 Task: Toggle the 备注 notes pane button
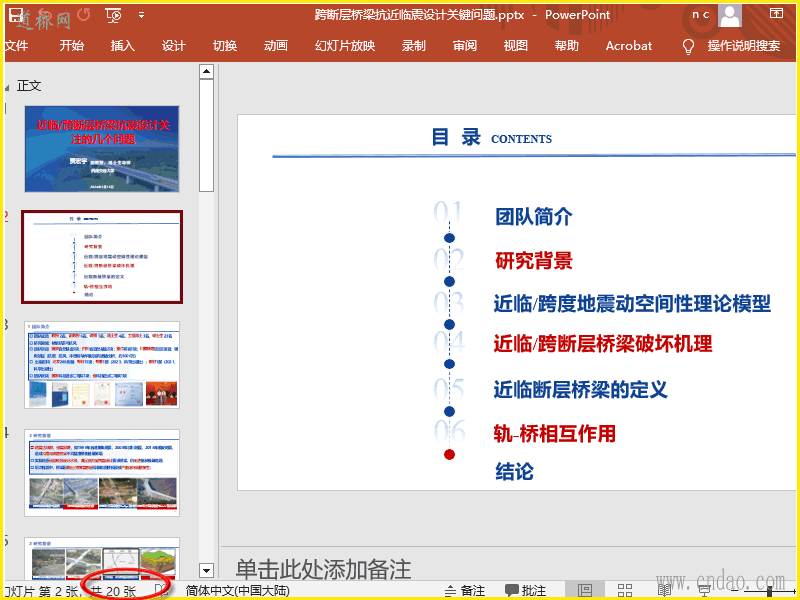(x=464, y=591)
